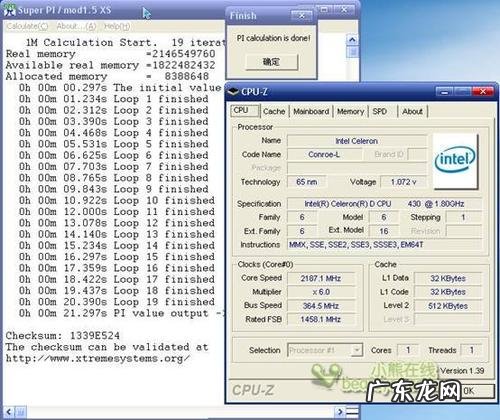Click the Threads value field

[x=471, y=350]
